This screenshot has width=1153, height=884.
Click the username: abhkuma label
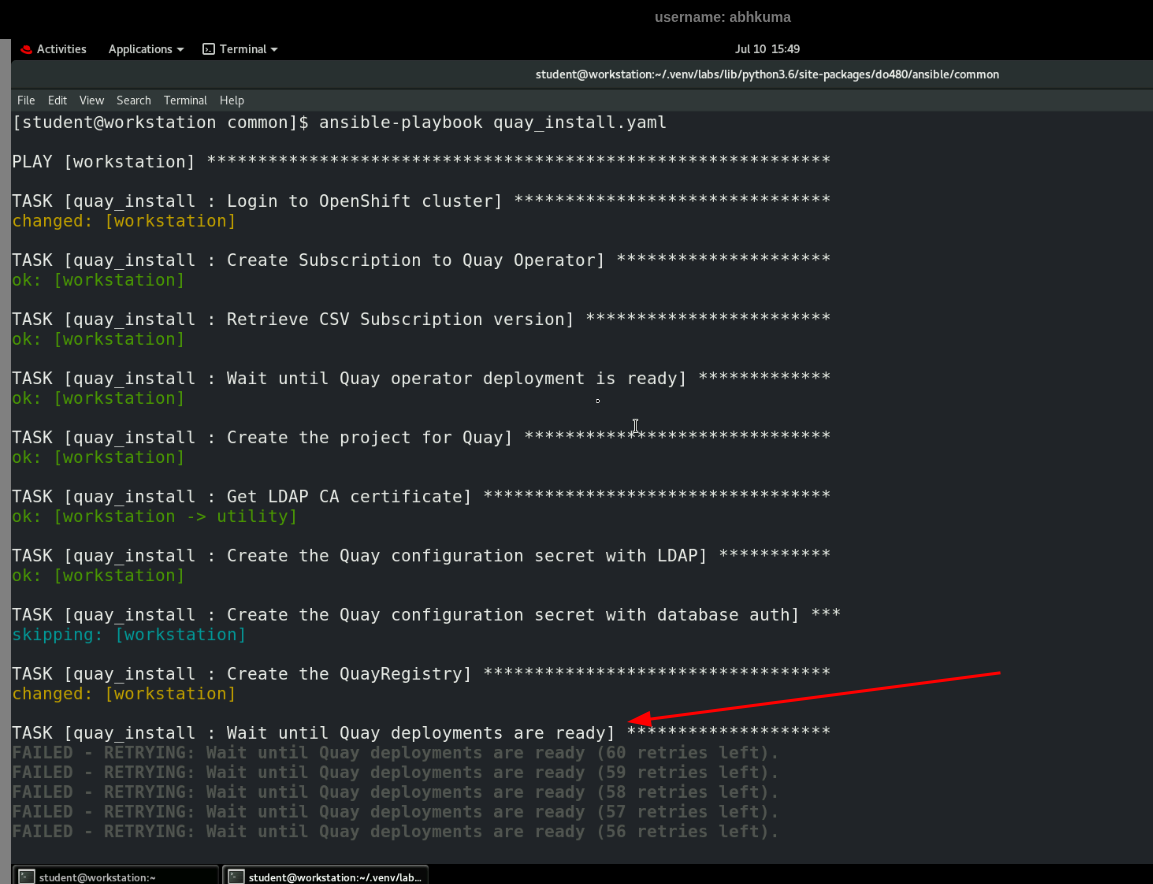pyautogui.click(x=723, y=17)
